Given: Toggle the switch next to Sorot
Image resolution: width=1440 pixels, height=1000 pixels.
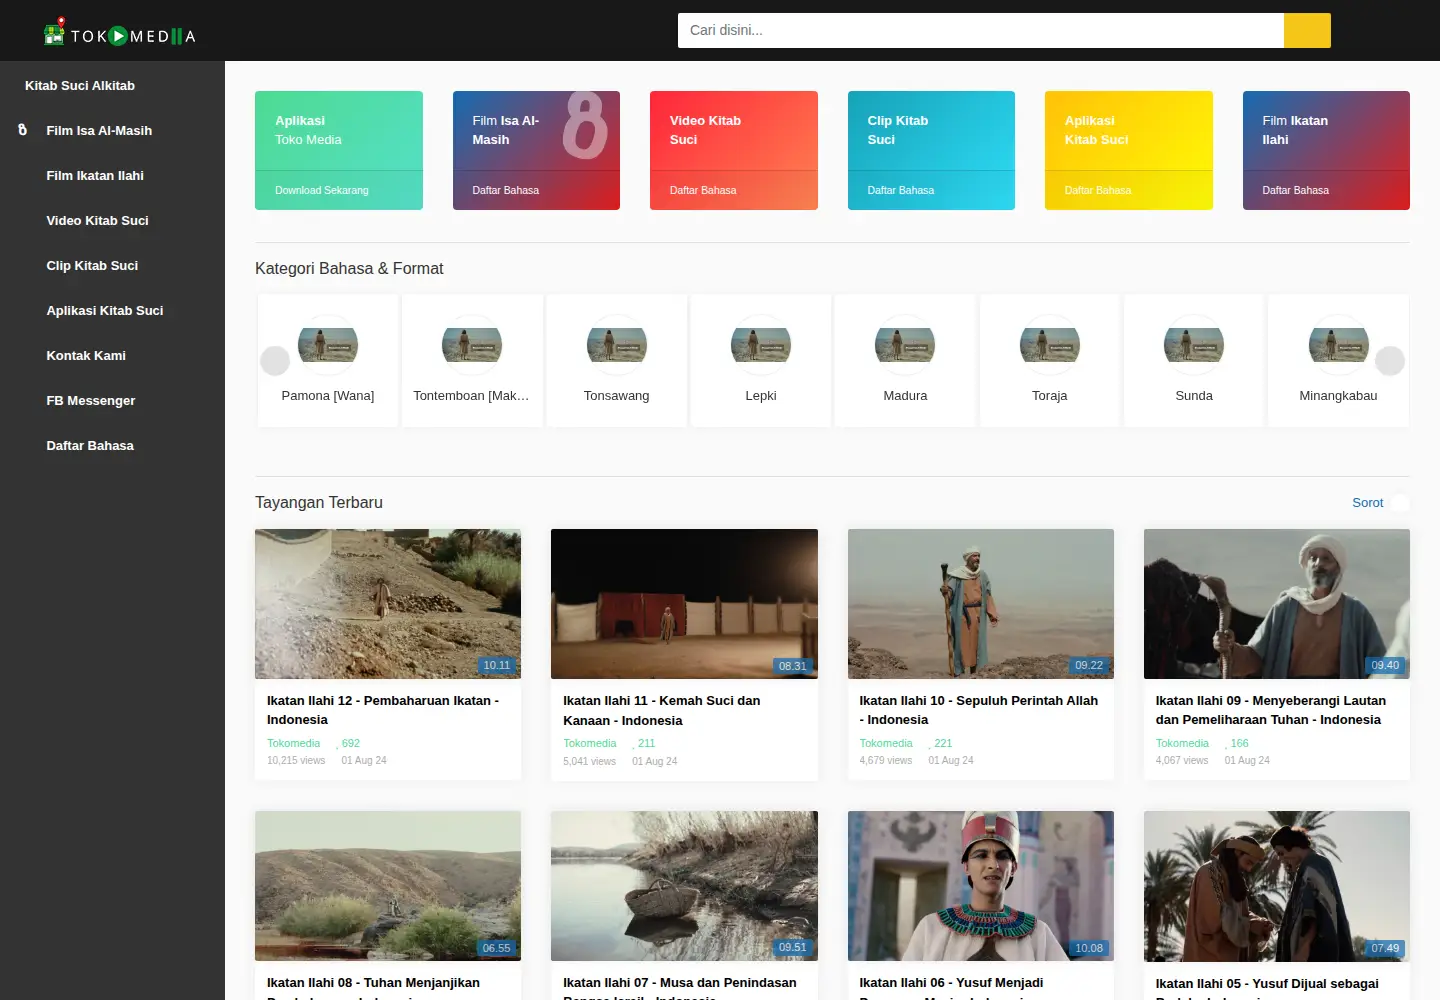Looking at the screenshot, I should coord(1400,503).
